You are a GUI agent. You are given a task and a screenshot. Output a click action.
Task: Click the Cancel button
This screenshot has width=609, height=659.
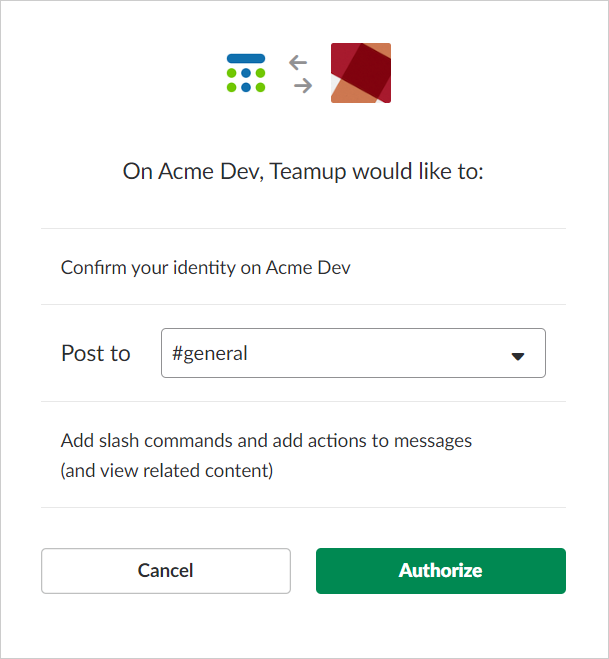(x=166, y=571)
